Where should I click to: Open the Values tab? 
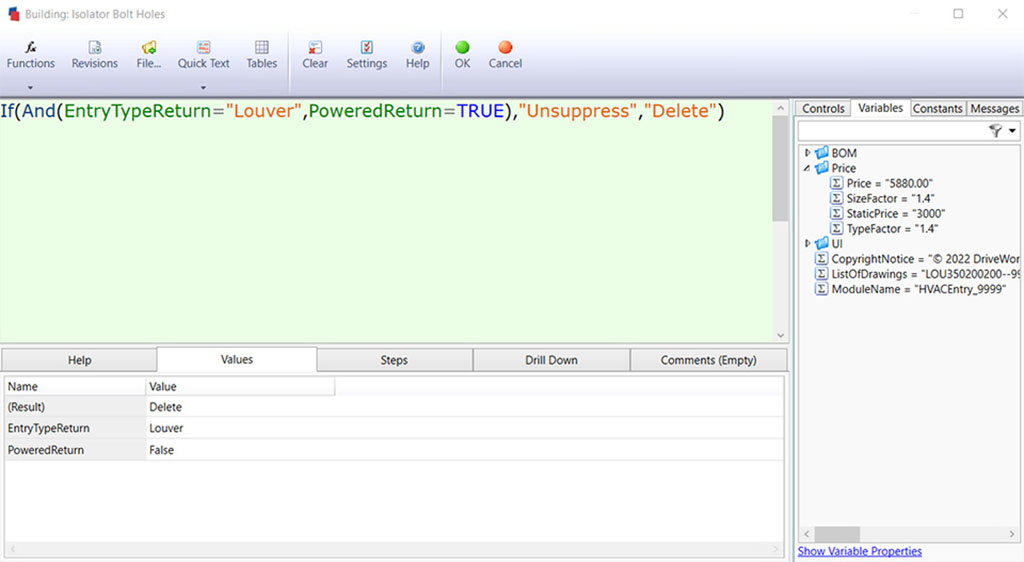click(236, 359)
